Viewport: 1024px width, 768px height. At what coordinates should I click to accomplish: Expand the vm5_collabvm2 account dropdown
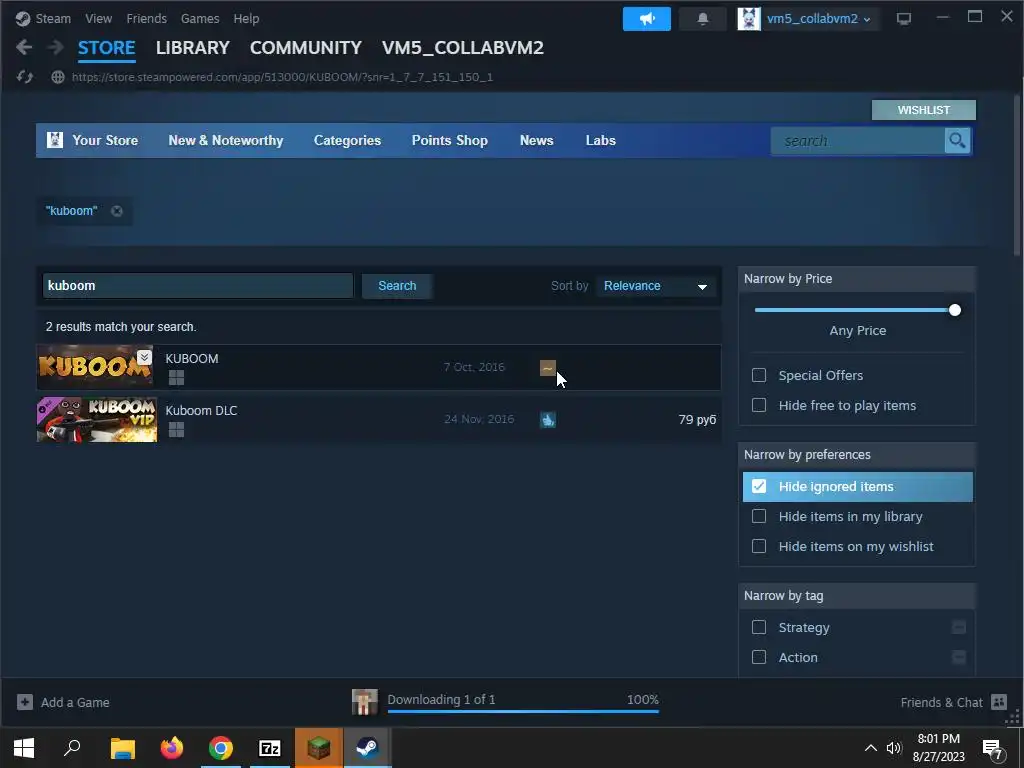point(867,20)
